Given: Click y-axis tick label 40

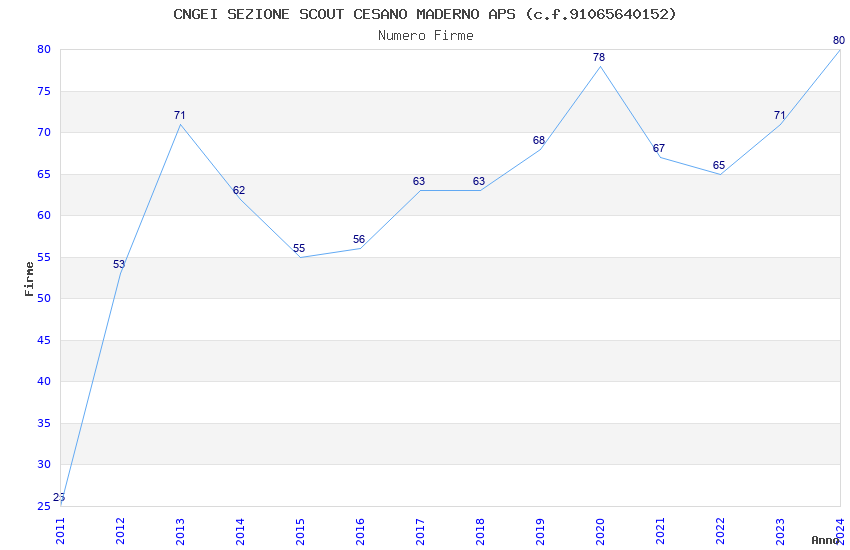Looking at the screenshot, I should [44, 381].
